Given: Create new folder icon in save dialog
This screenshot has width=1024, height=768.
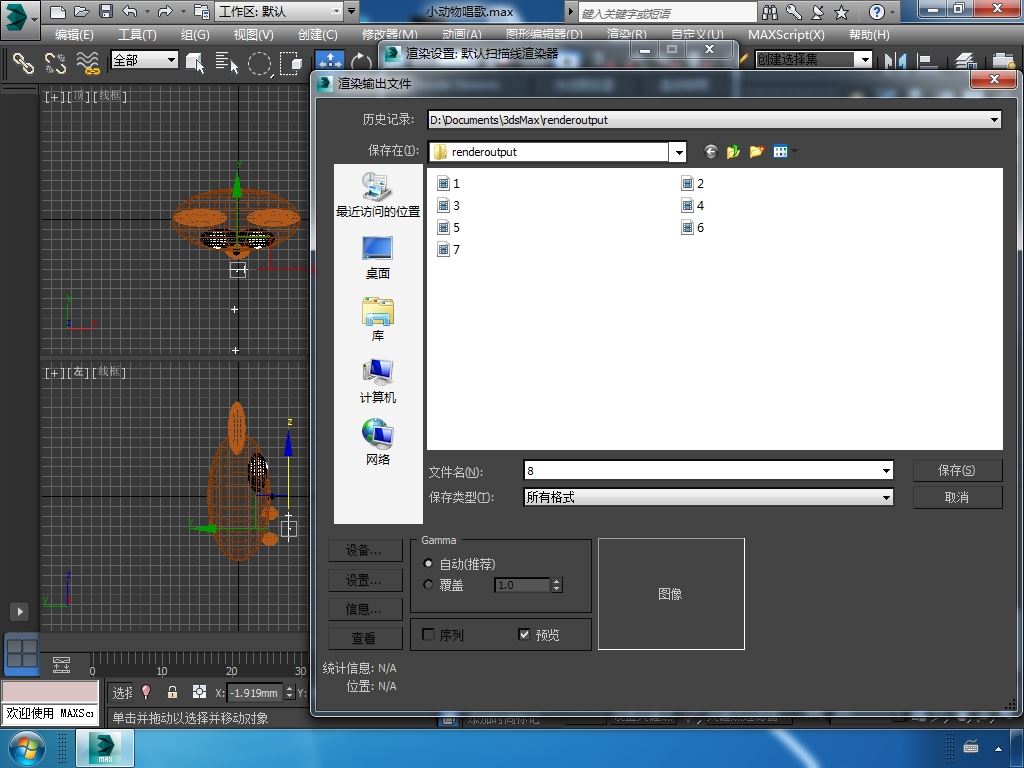Looking at the screenshot, I should [756, 152].
